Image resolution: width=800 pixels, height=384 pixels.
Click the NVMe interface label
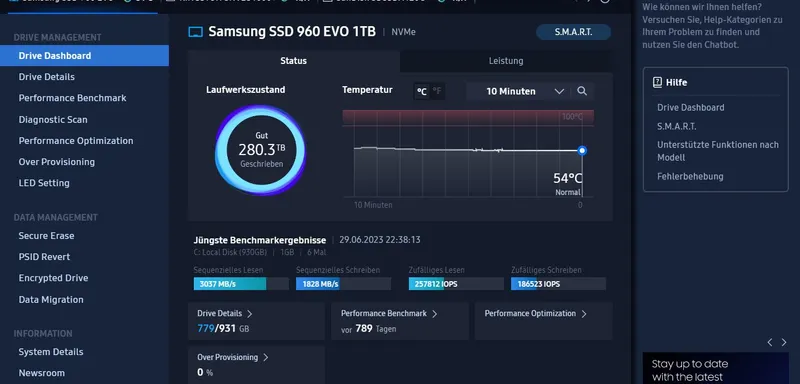pyautogui.click(x=404, y=32)
